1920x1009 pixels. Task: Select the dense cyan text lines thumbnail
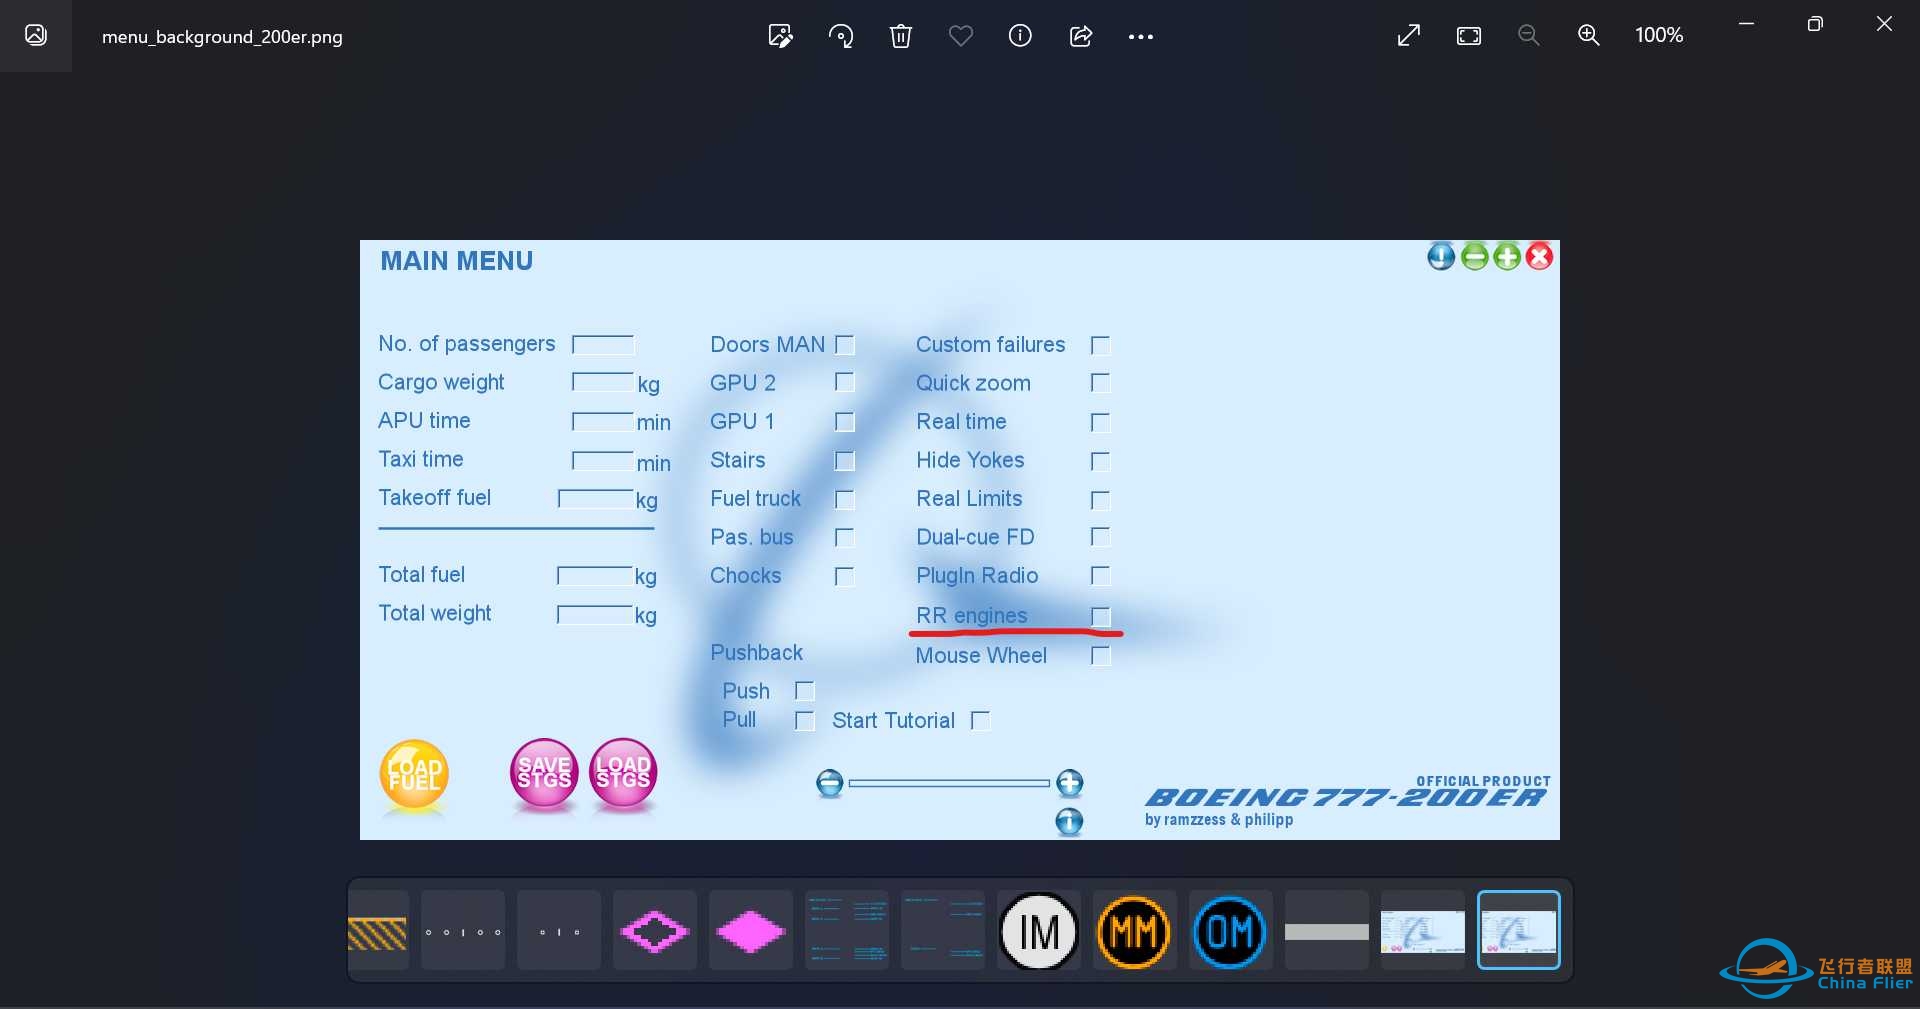click(847, 931)
